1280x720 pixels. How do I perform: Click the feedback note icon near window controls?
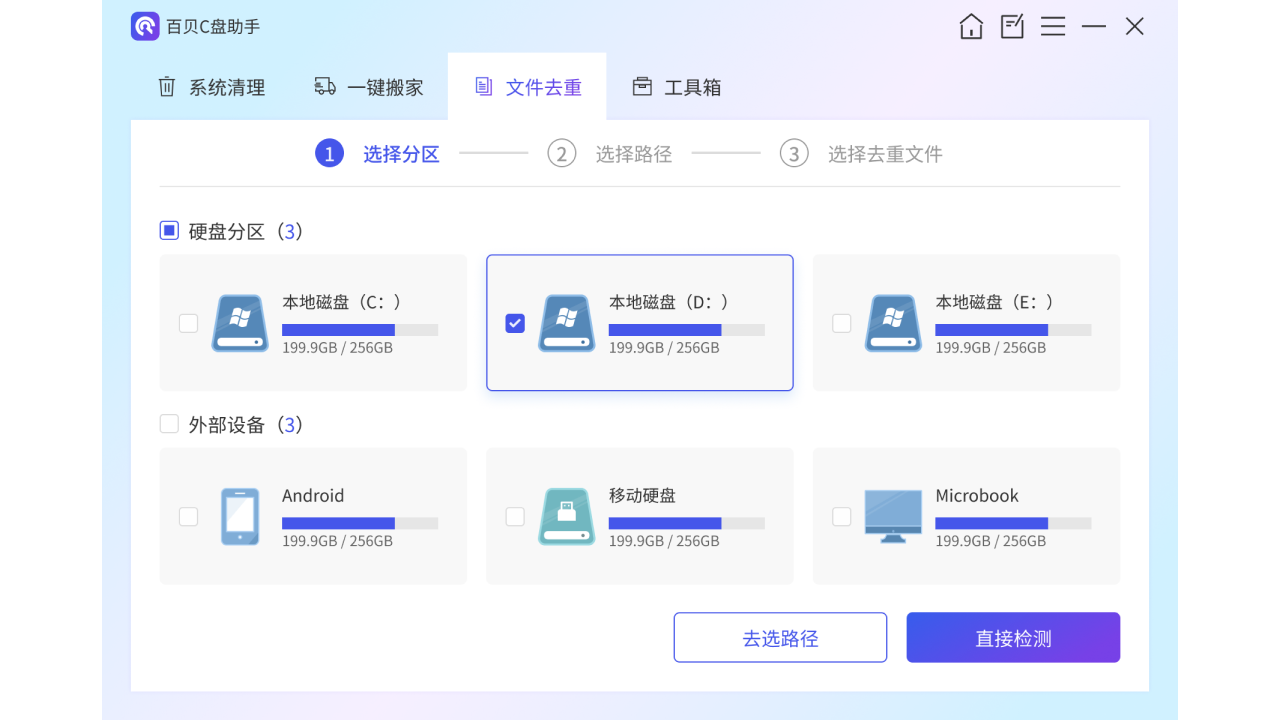tap(1011, 26)
